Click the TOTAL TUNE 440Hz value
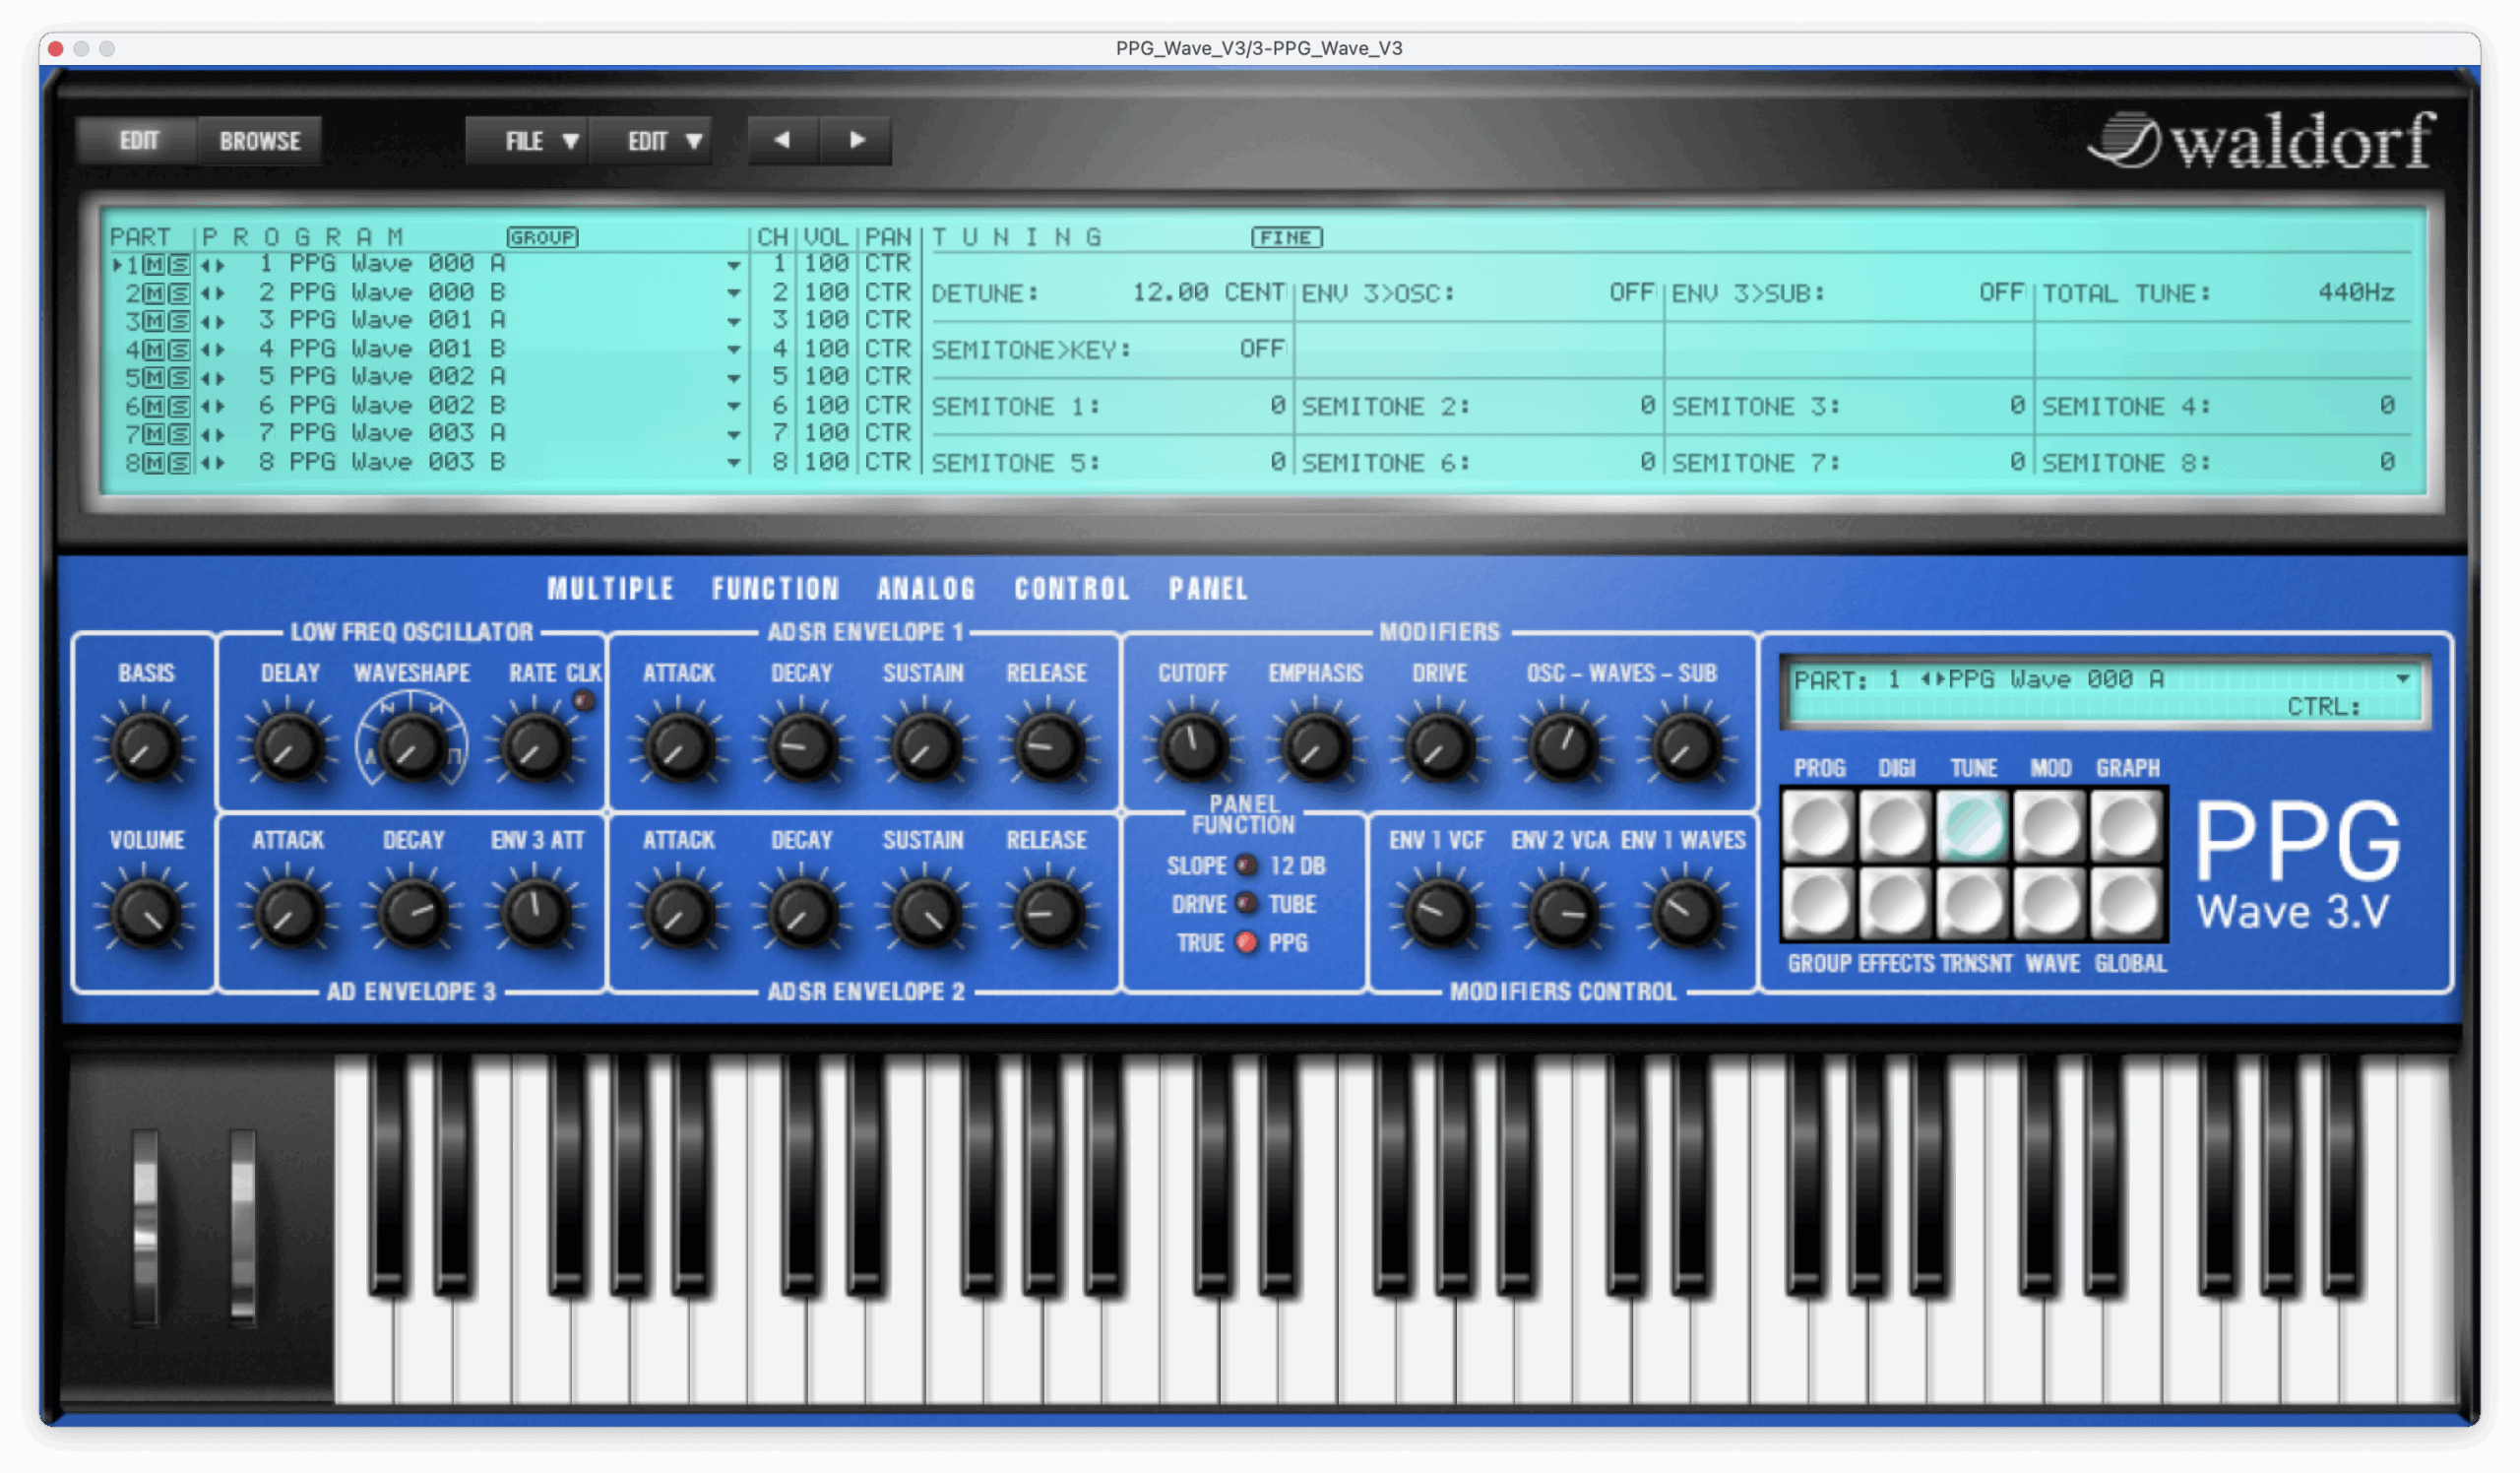This screenshot has height=1473, width=2520. coord(2356,292)
